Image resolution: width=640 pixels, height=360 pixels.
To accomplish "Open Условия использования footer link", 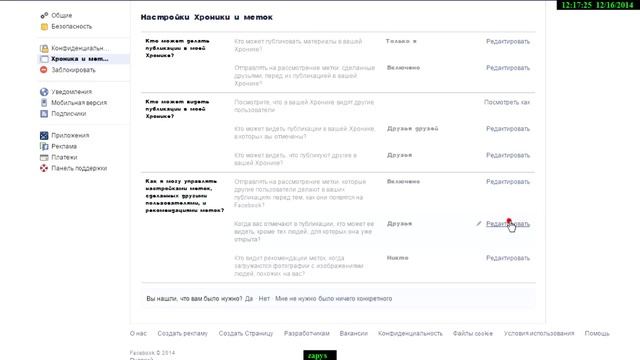I will tap(539, 333).
